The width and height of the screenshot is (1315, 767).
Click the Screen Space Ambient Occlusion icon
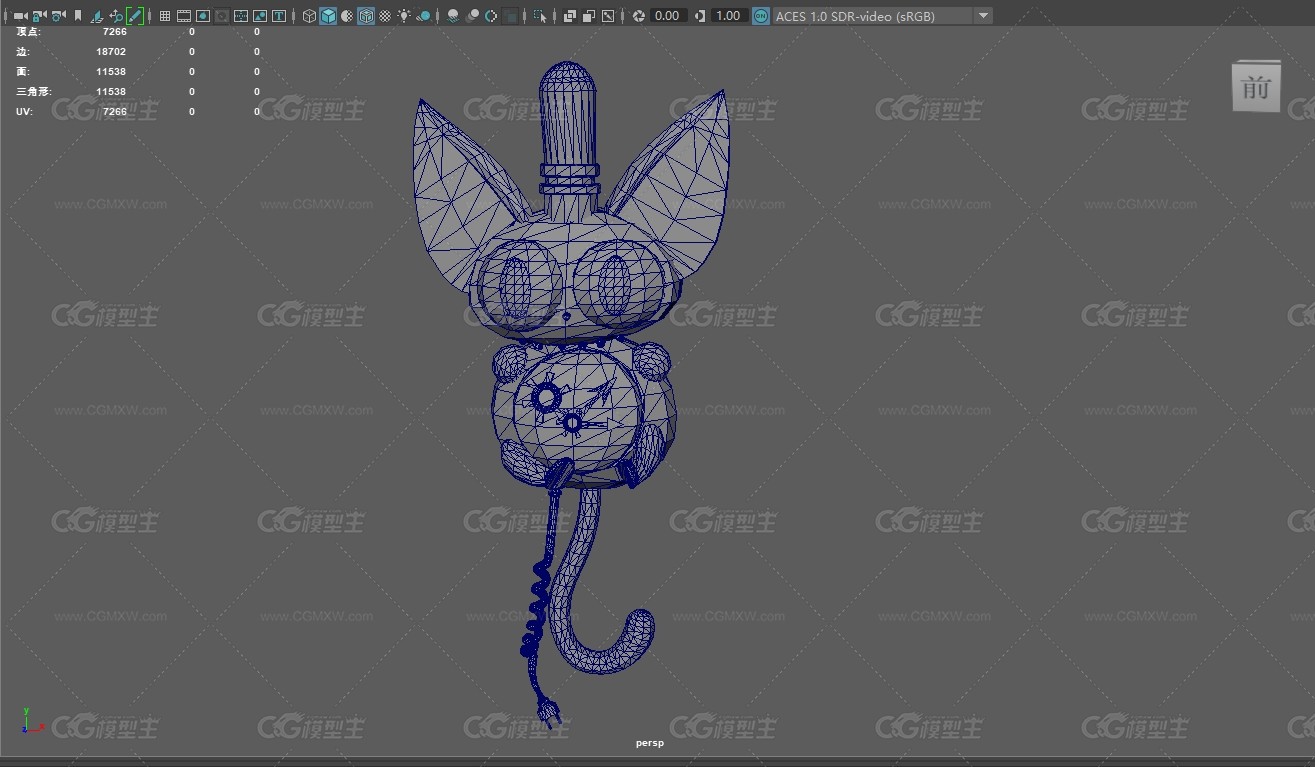coord(452,16)
